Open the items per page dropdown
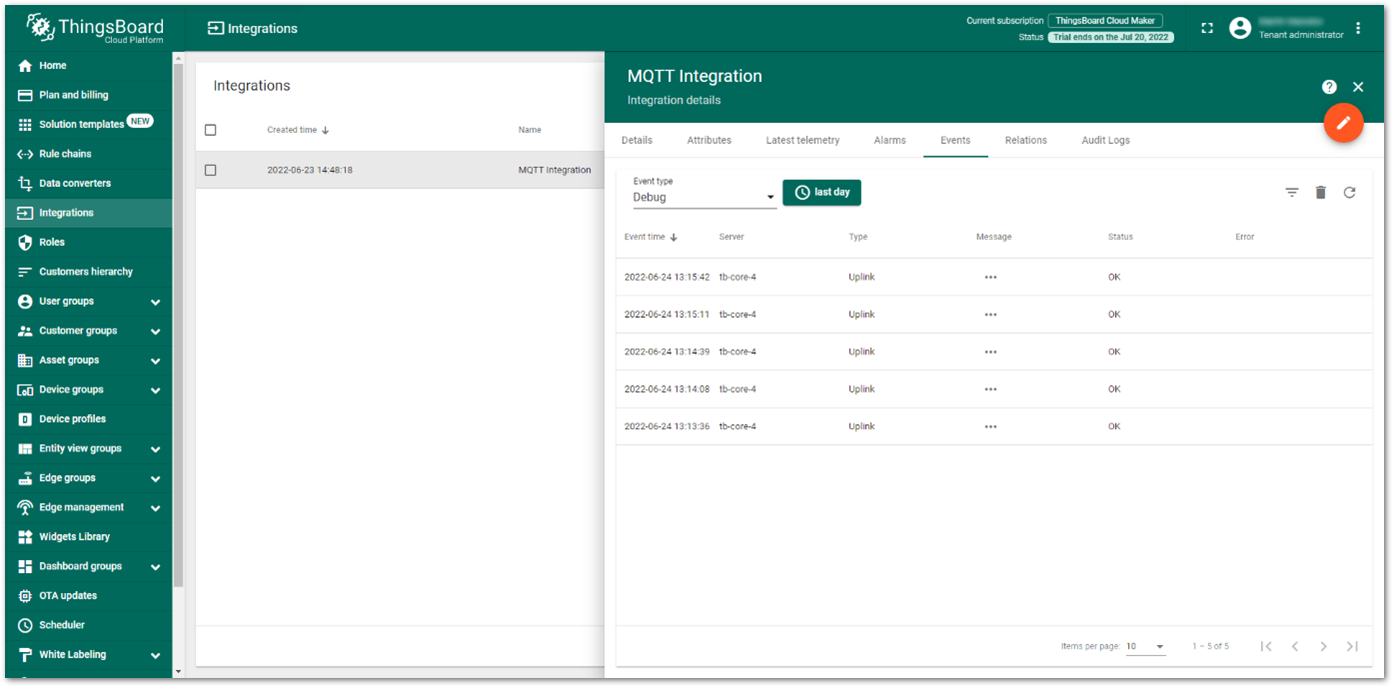Image resolution: width=1393 pixels, height=687 pixels. tap(1146, 646)
